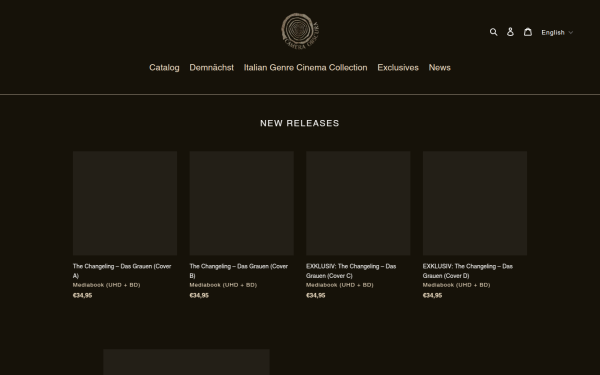The width and height of the screenshot is (600, 375).
Task: Click the Cover A price €34,95
Action: coord(82,295)
